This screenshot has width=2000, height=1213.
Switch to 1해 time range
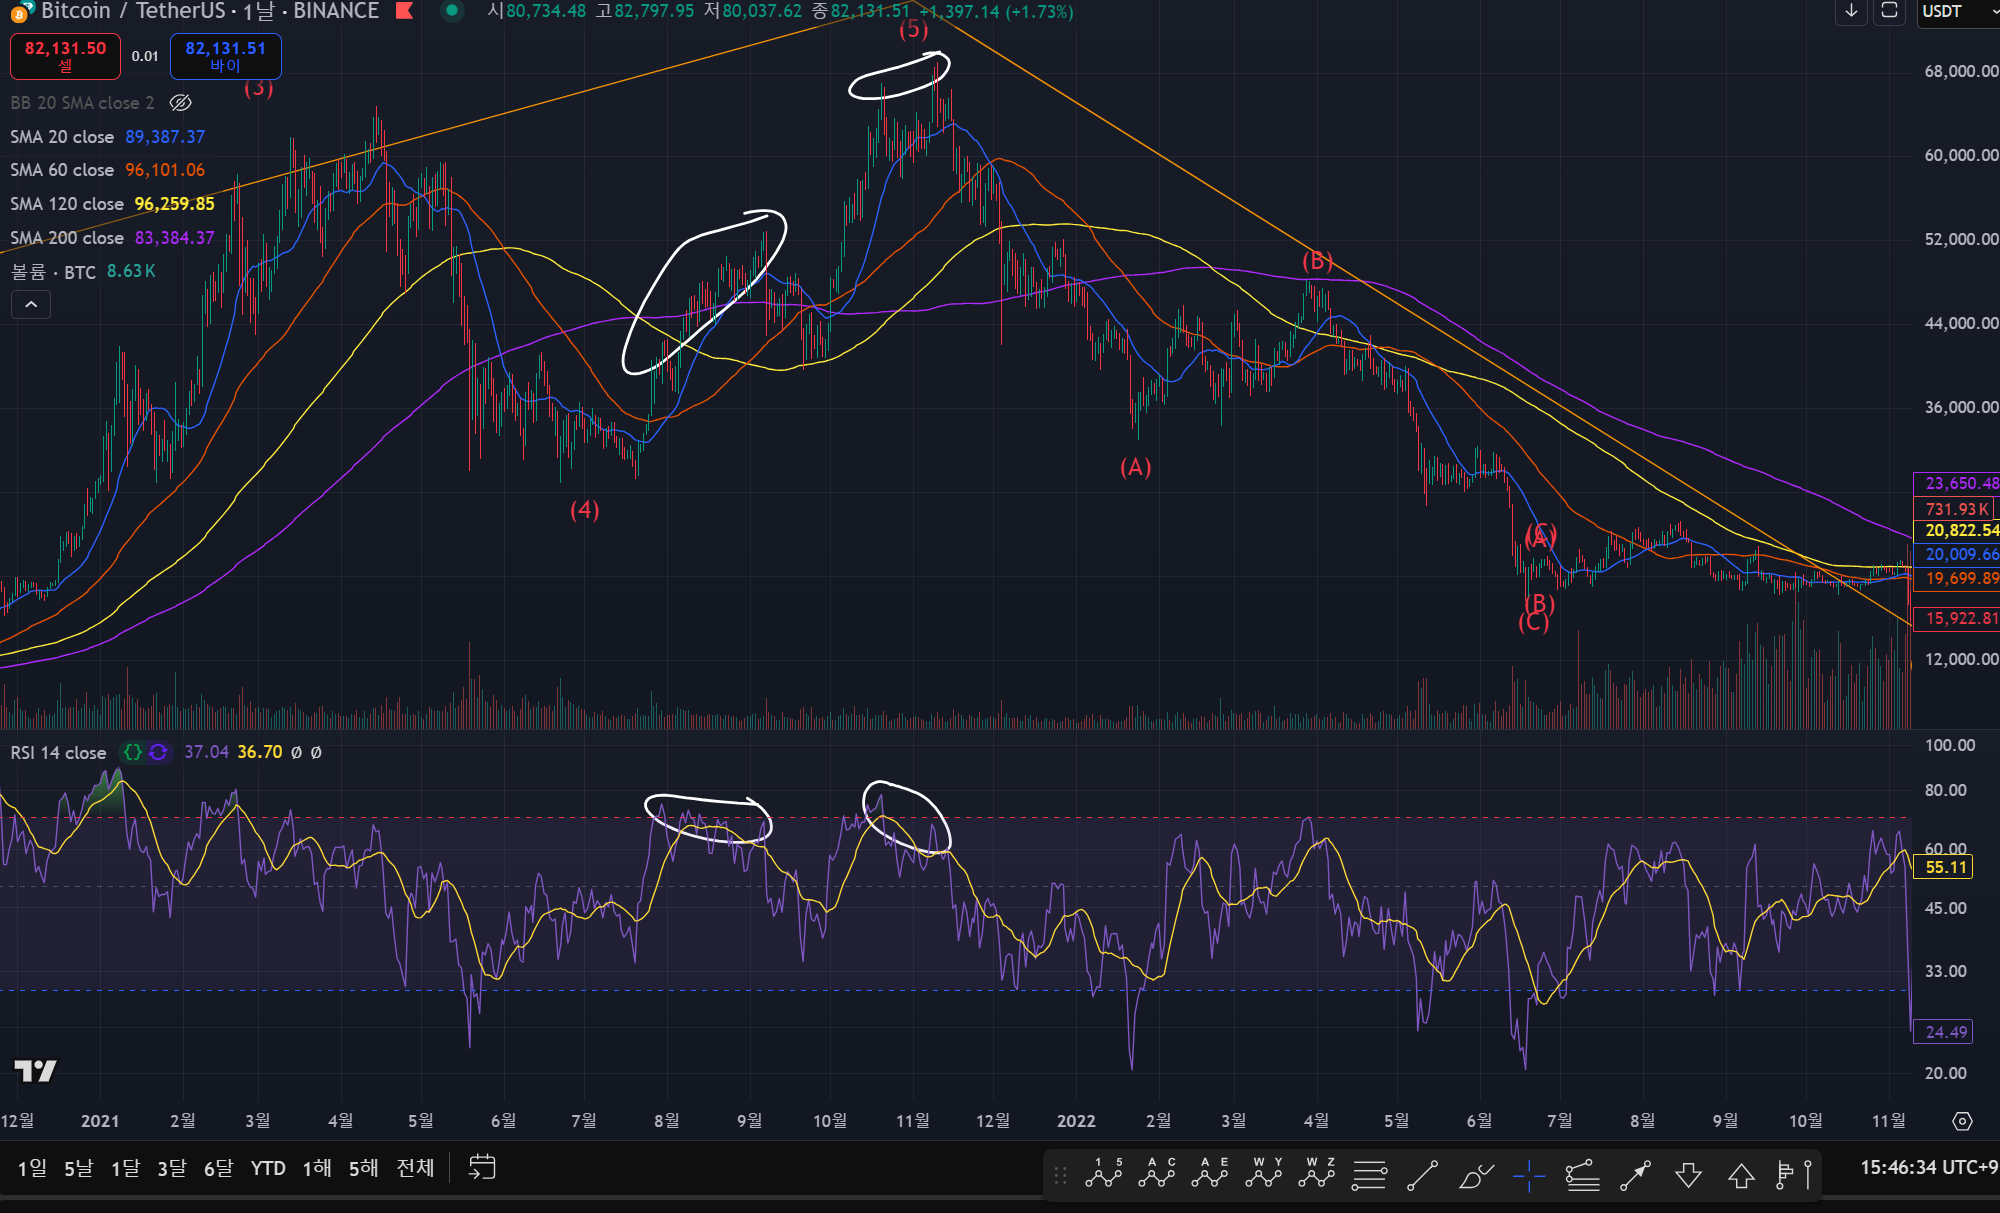(317, 1168)
